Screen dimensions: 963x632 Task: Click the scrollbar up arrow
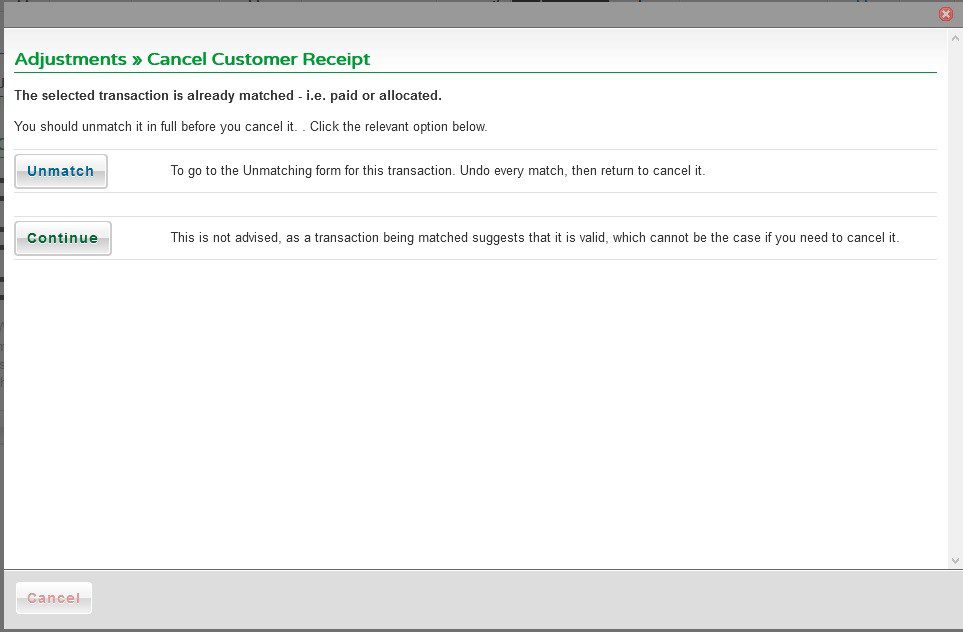(955, 38)
